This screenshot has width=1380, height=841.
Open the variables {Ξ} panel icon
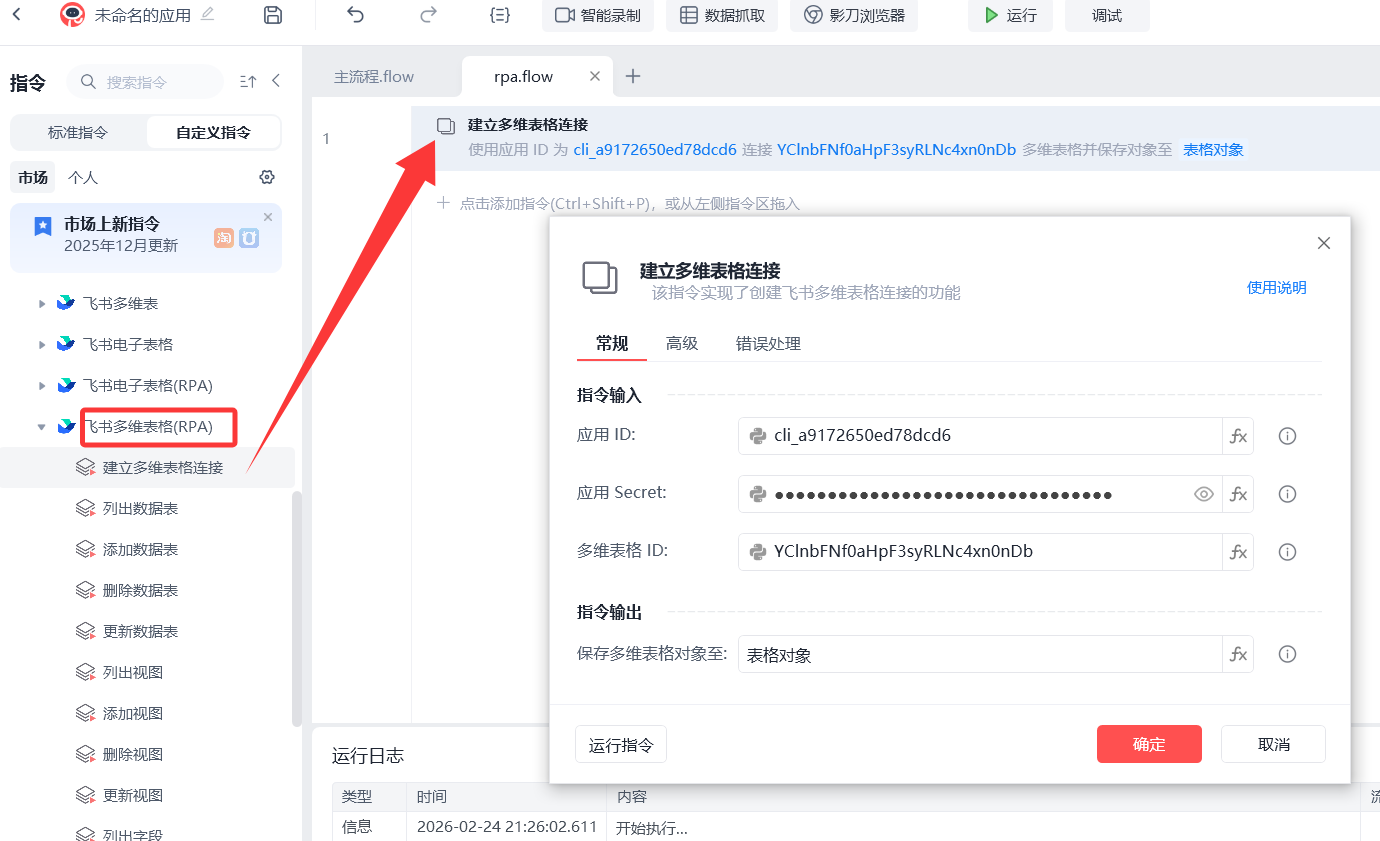point(500,15)
